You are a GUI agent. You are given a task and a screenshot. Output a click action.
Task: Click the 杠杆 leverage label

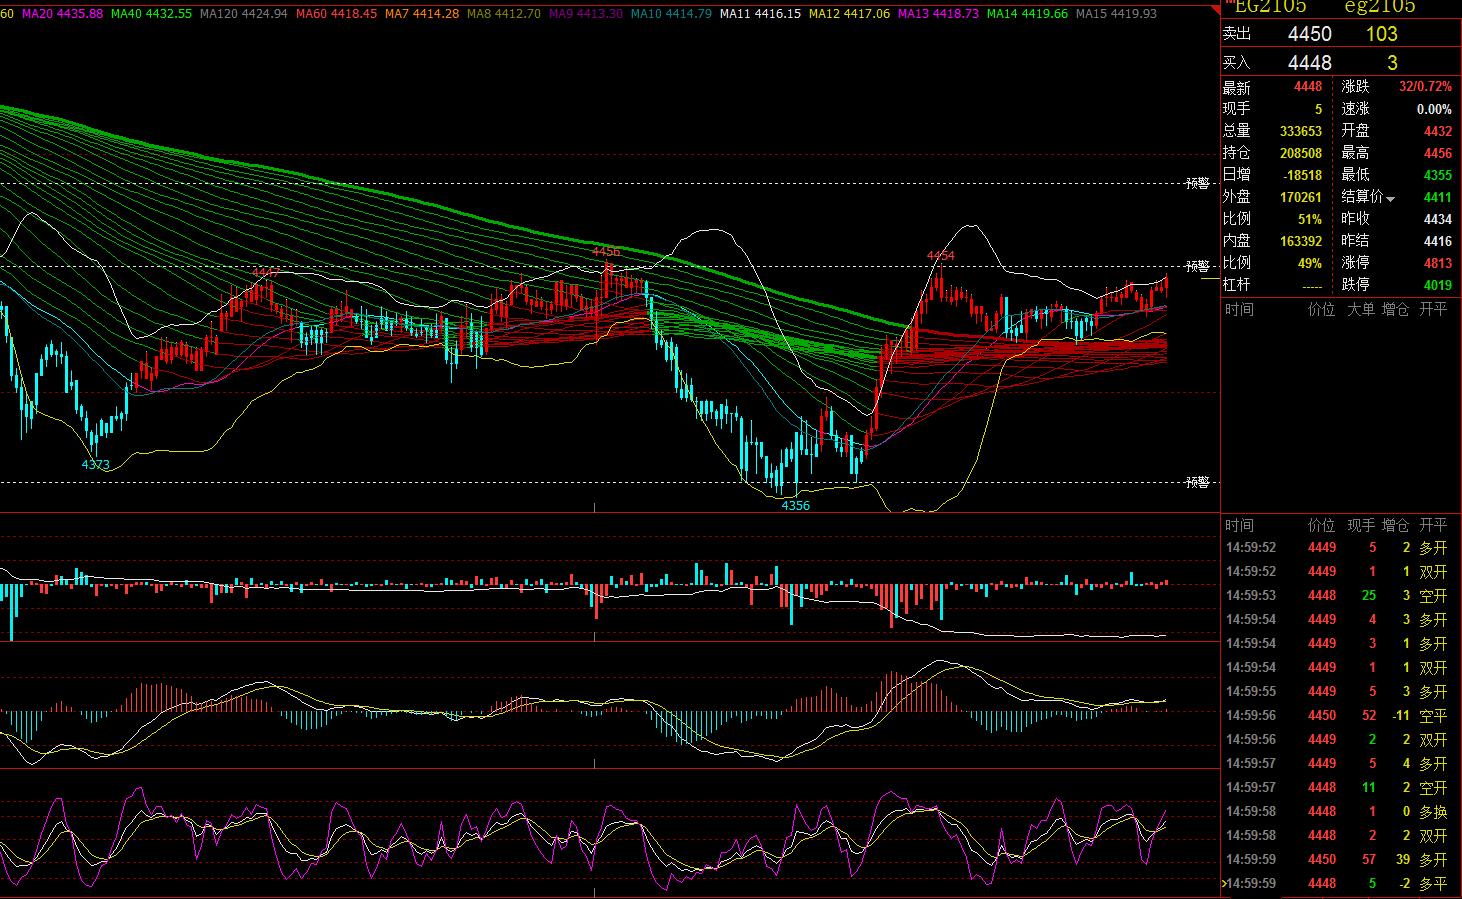point(1236,285)
